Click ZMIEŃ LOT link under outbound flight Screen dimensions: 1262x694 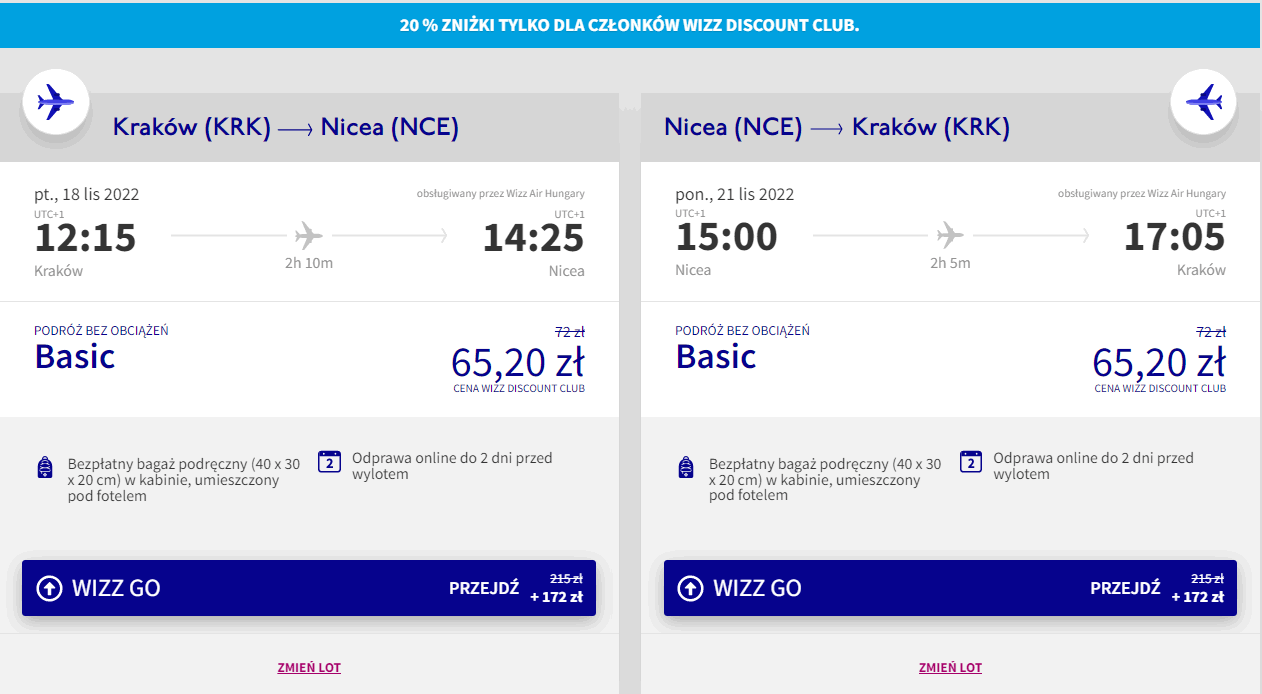309,667
